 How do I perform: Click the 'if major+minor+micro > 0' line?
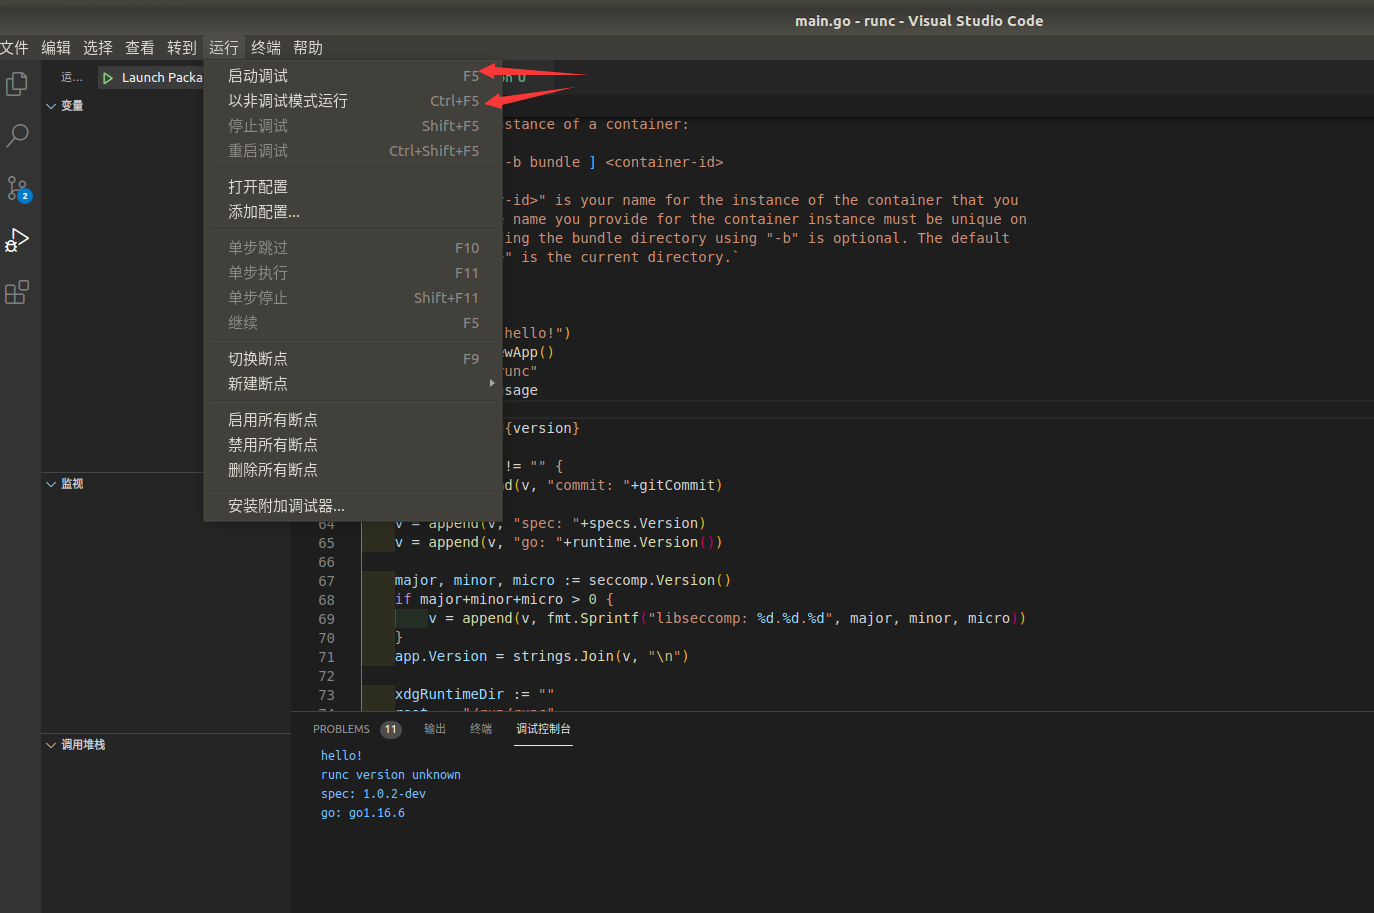pos(504,600)
